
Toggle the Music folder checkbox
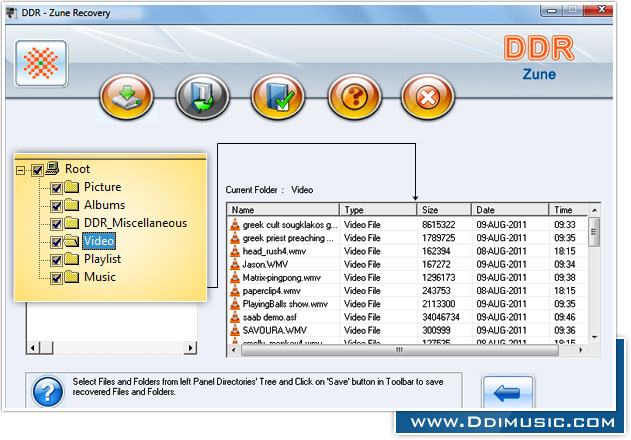coord(56,278)
